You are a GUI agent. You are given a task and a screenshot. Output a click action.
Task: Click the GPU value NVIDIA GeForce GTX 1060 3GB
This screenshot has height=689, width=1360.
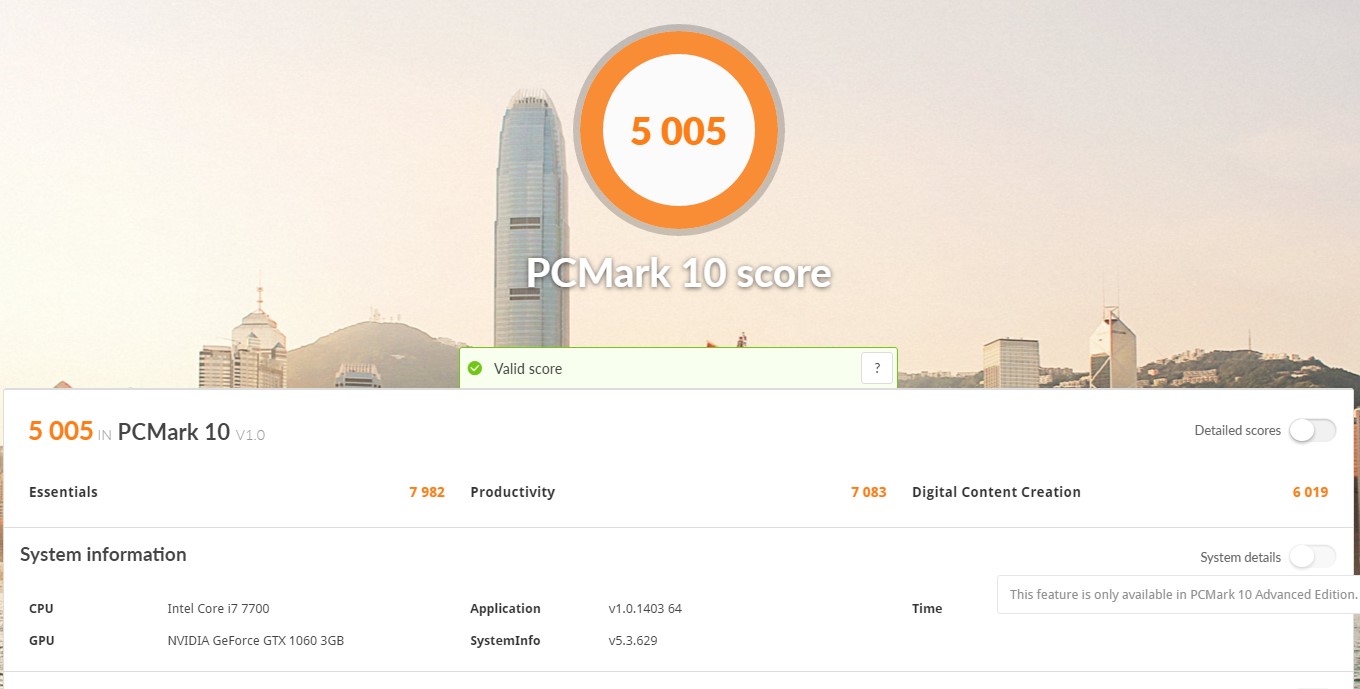coord(256,641)
